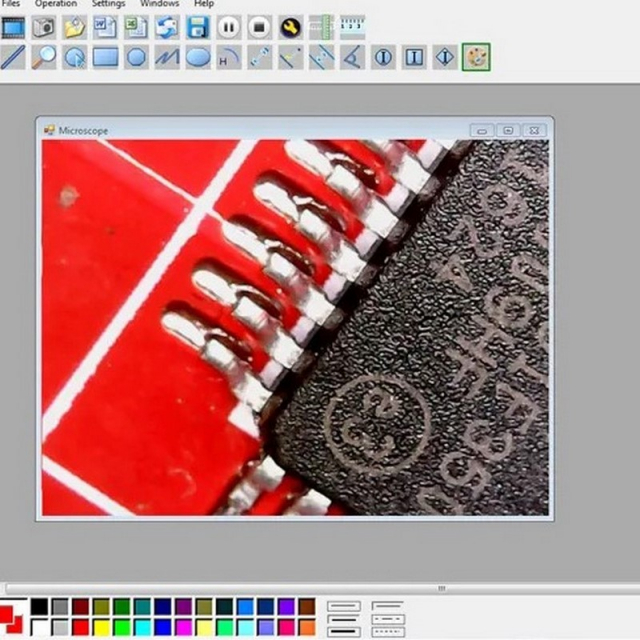Select the line drawing tool
This screenshot has height=640, width=640.
click(x=12, y=57)
